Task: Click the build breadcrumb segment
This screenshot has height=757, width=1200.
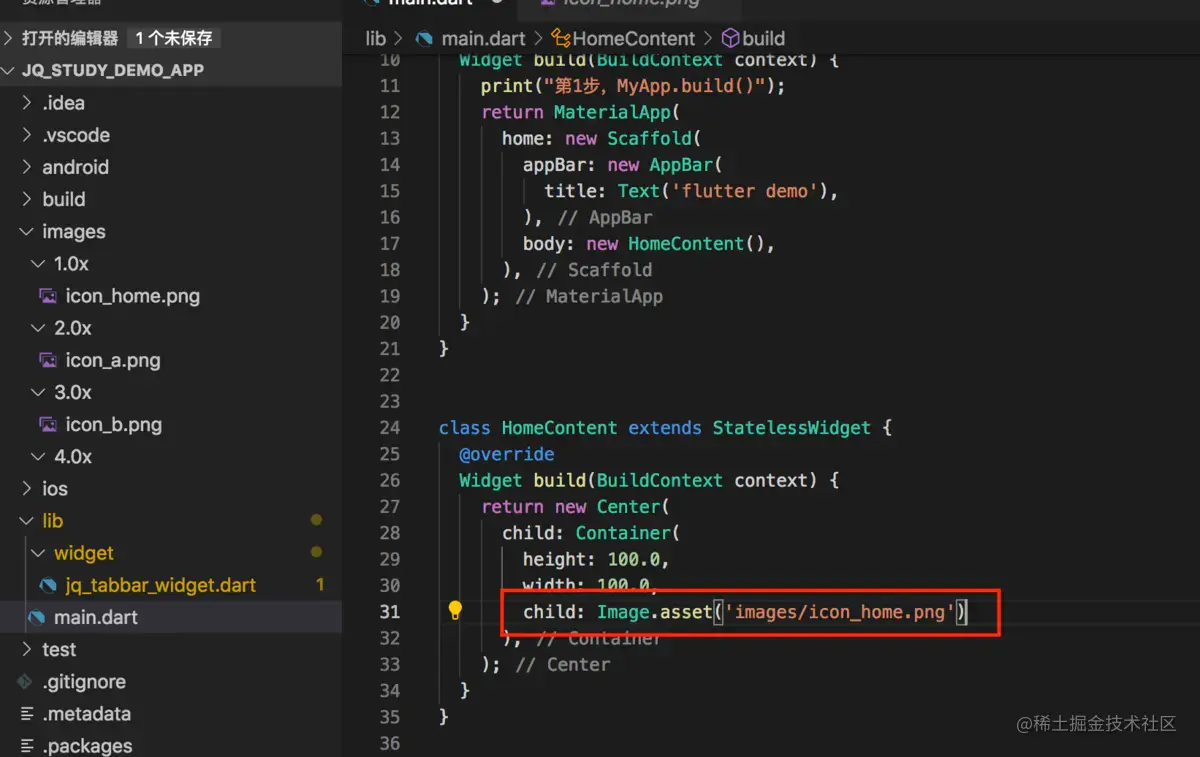Action: point(764,39)
